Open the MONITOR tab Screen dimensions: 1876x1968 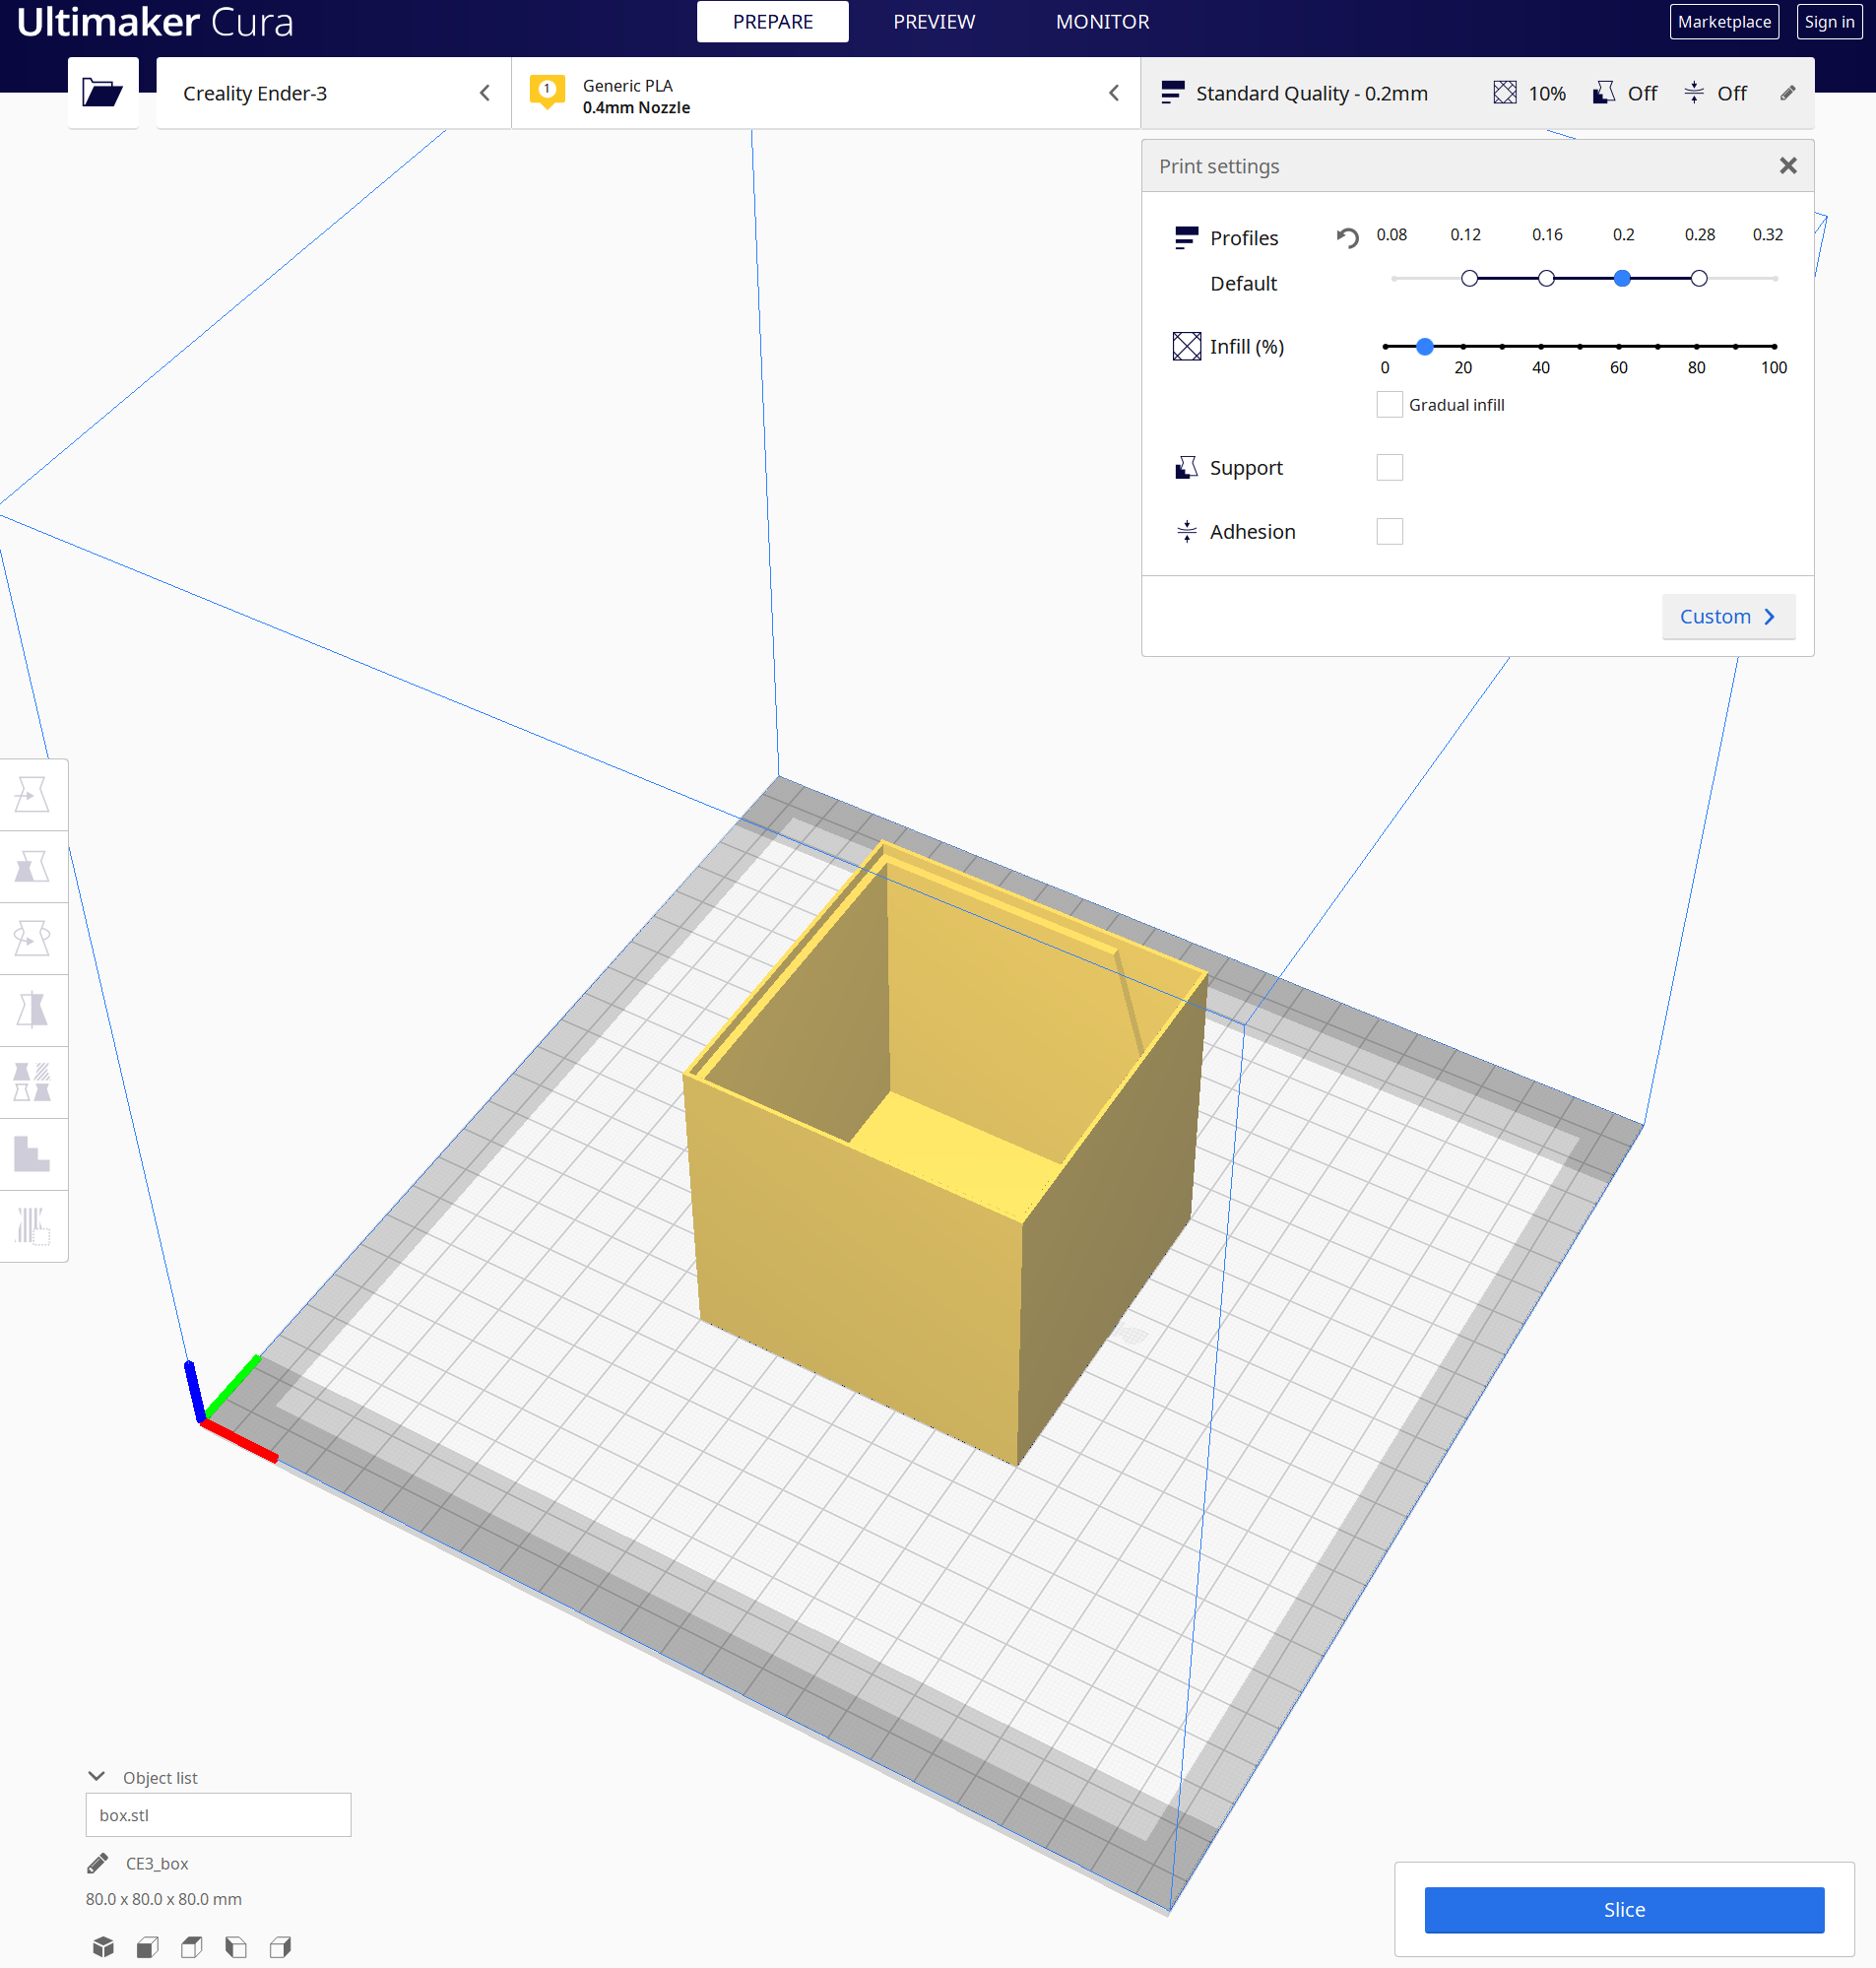[x=1102, y=21]
